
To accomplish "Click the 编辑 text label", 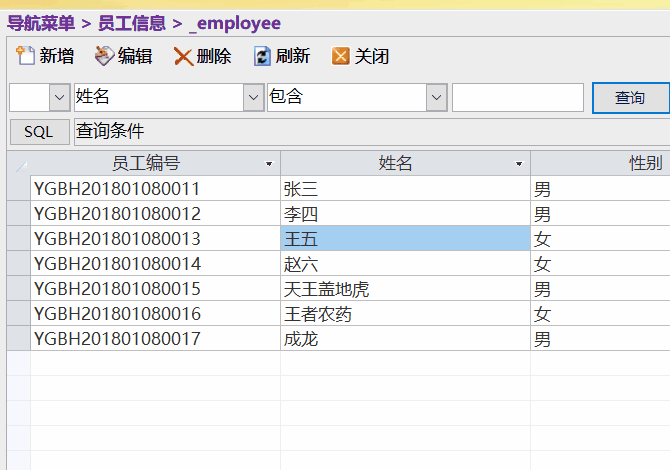I will (x=135, y=56).
